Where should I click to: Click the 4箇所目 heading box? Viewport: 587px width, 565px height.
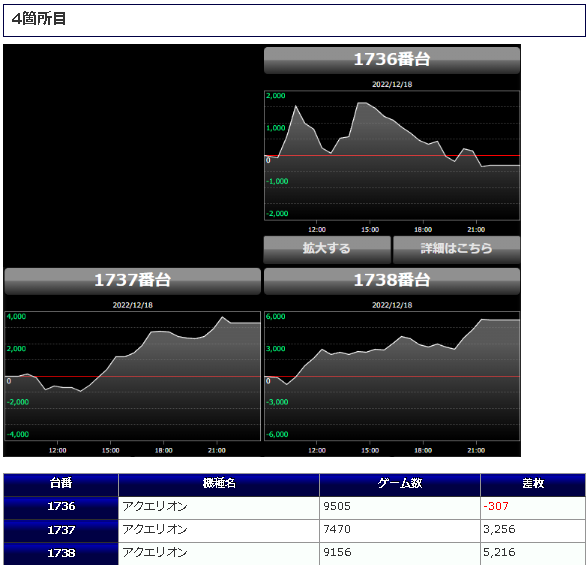[294, 20]
